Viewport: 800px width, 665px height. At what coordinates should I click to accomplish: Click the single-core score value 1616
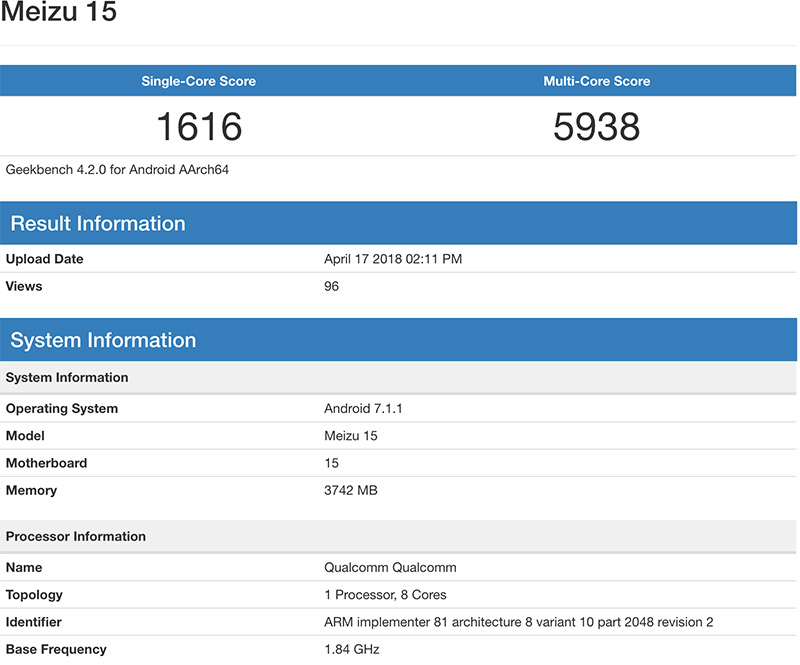[199, 126]
